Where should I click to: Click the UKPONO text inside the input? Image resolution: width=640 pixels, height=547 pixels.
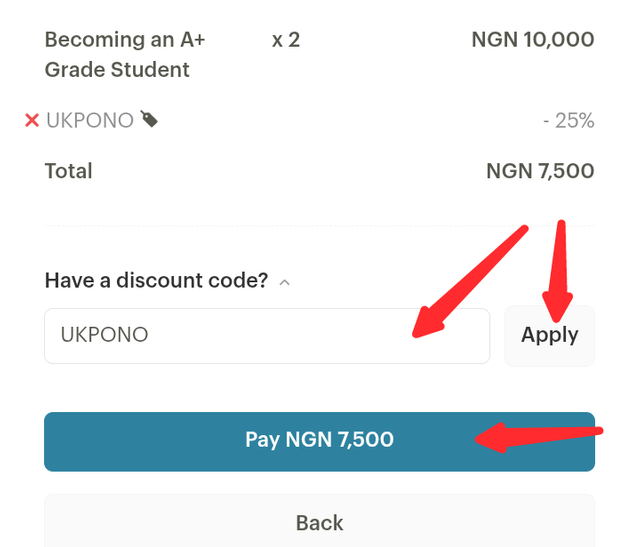tap(104, 335)
